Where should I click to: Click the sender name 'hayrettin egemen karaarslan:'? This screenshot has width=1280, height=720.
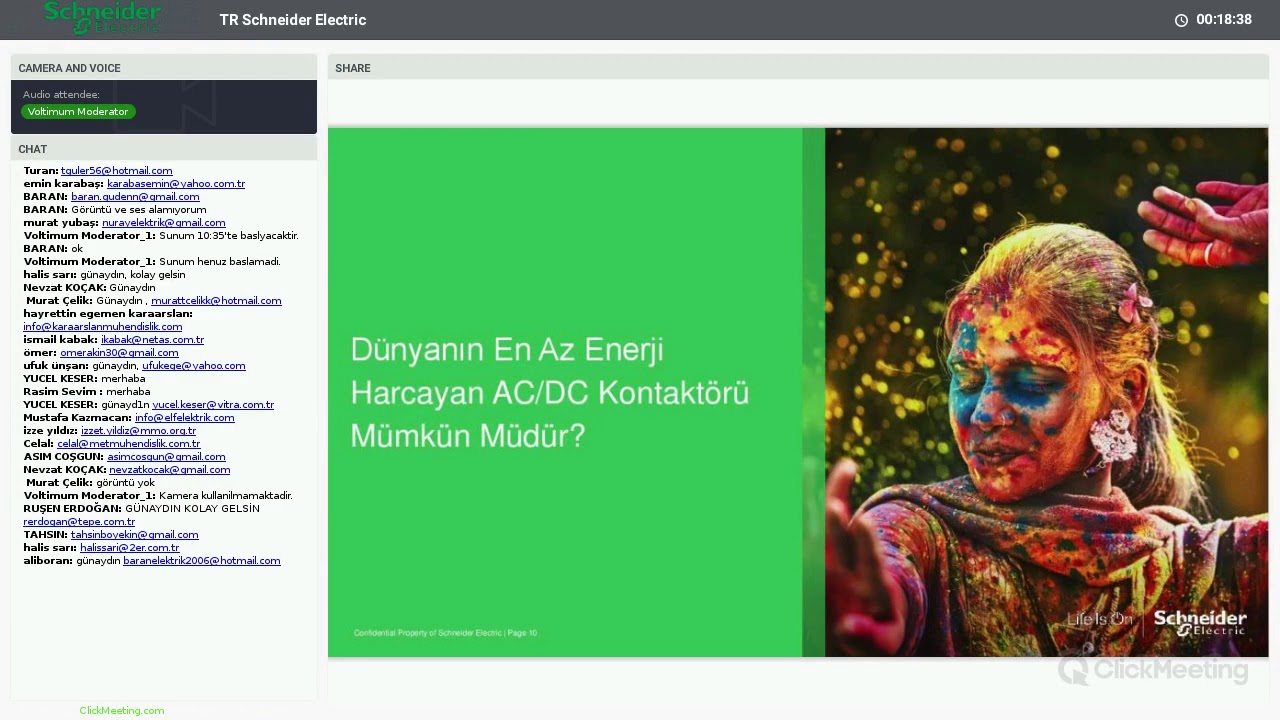click(108, 314)
